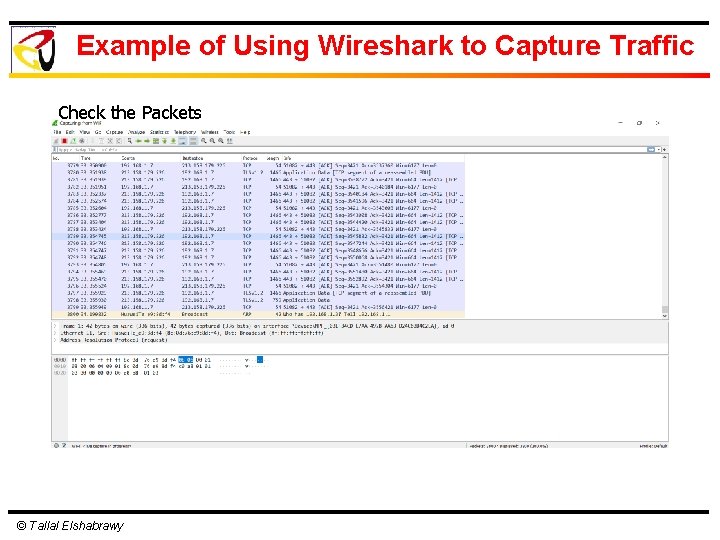720x540 pixels.
Task: Sort by the Time column header
Action: coord(86,158)
